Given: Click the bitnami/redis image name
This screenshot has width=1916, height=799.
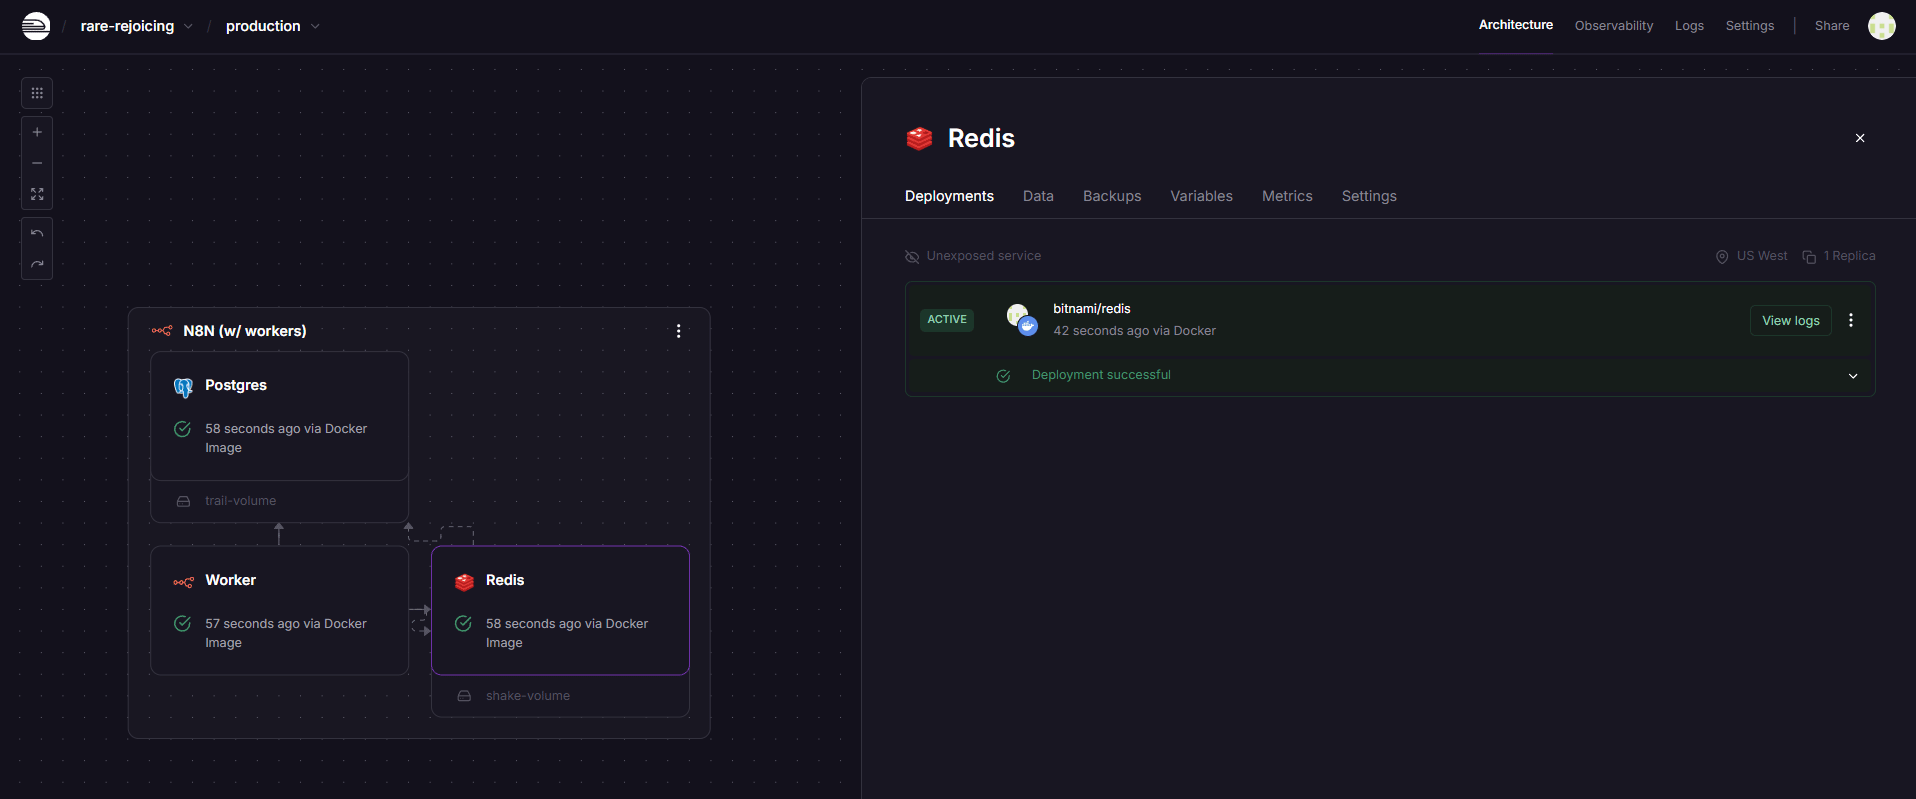Looking at the screenshot, I should pyautogui.click(x=1092, y=309).
